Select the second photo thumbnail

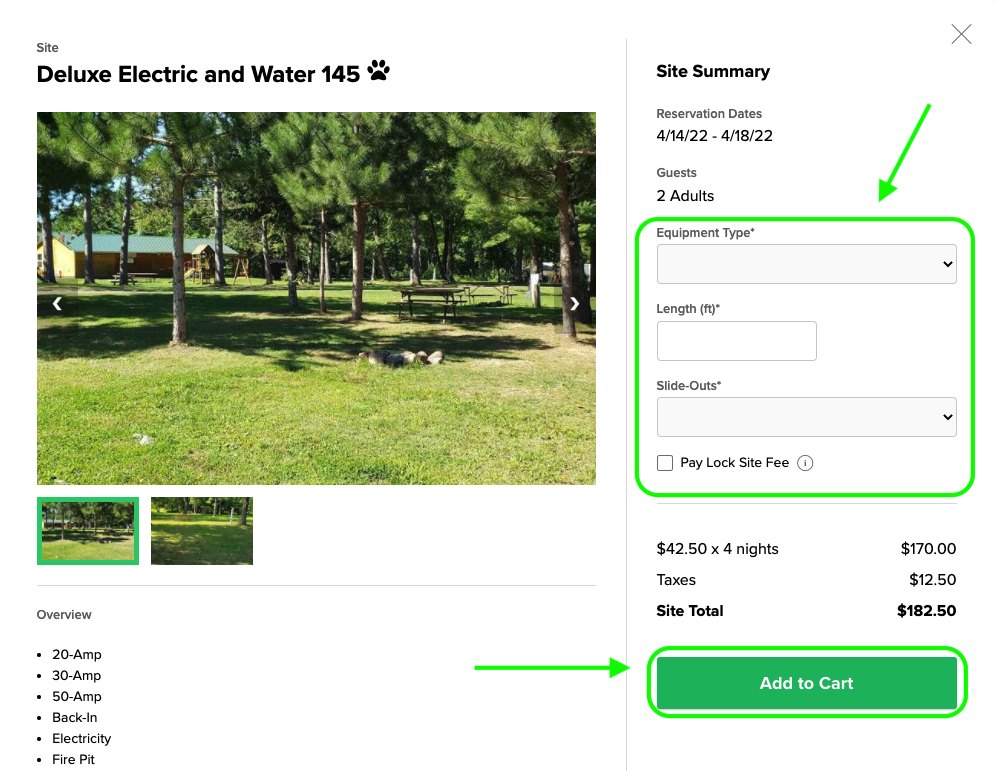(202, 531)
